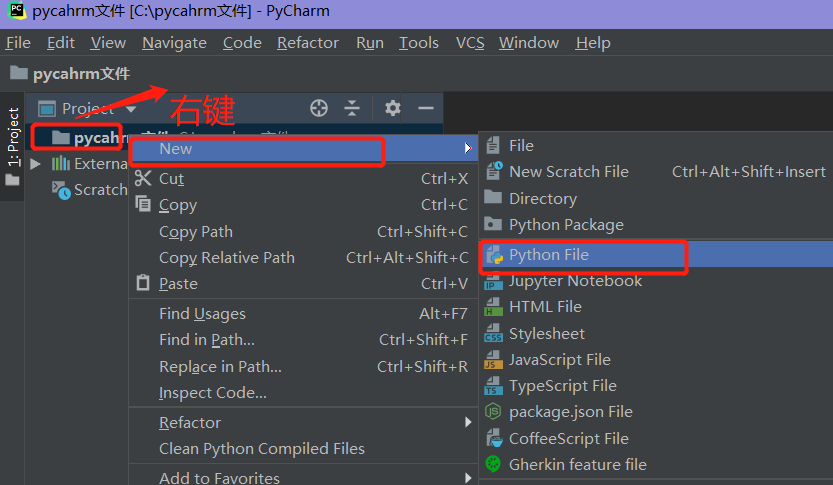Click the Project view window icon
The width and height of the screenshot is (833, 485).
(47, 109)
